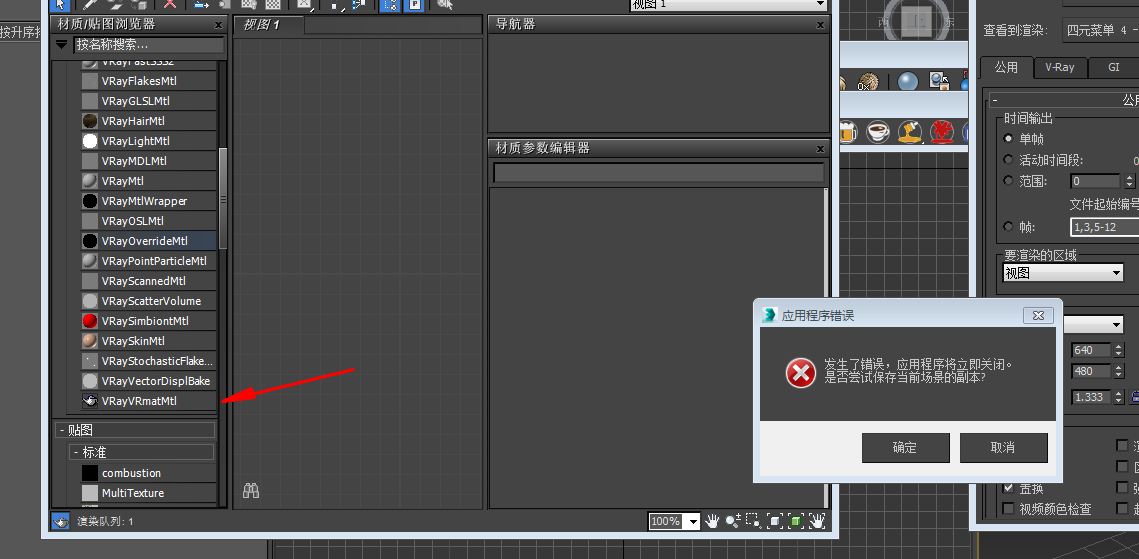
Task: Click the width field showing 640
Action: coord(1090,350)
